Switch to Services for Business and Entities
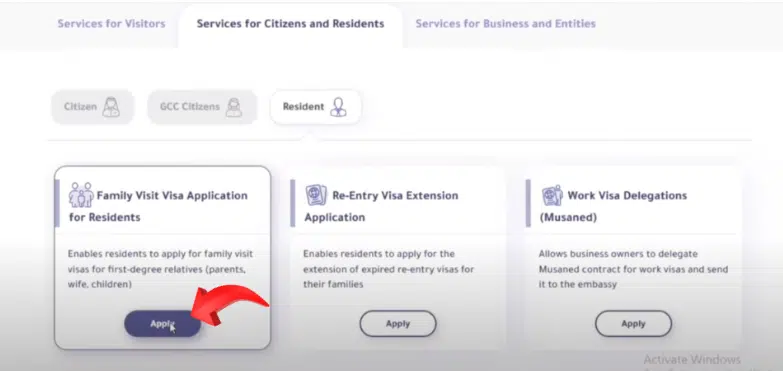Image resolution: width=783 pixels, height=371 pixels. (505, 23)
